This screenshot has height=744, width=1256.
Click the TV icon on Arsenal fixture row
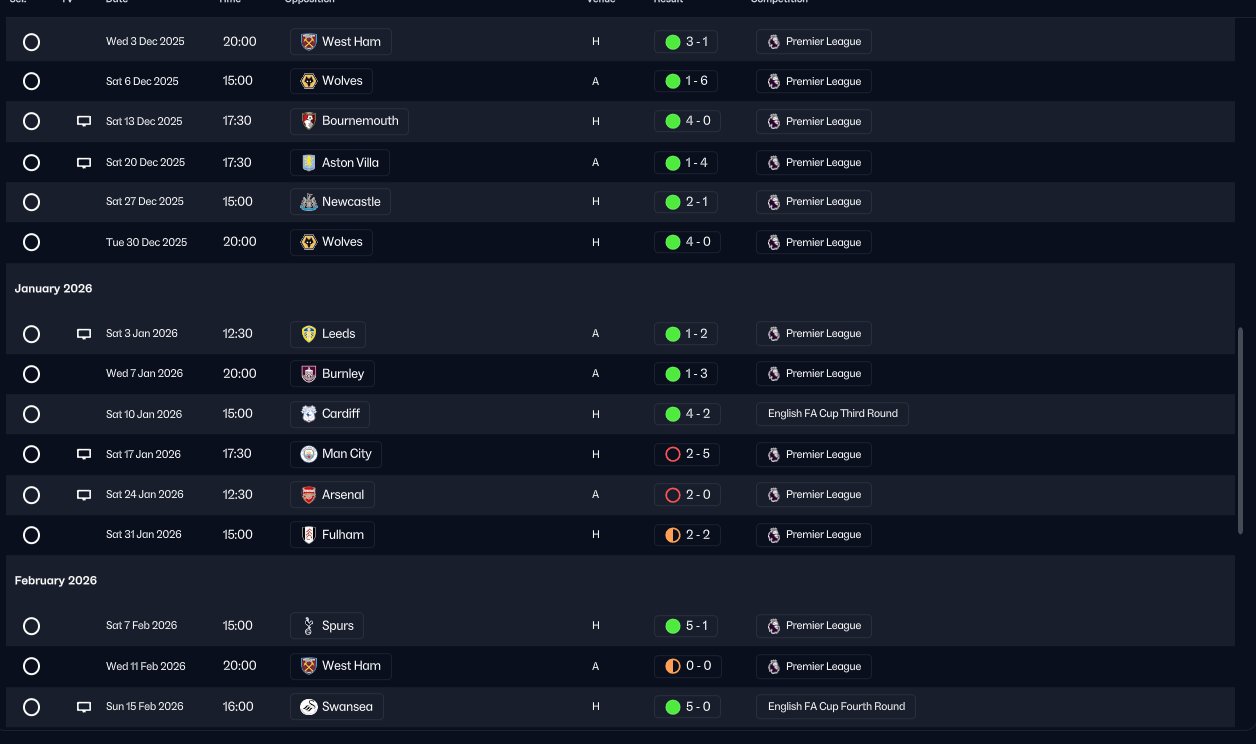pyautogui.click(x=84, y=495)
